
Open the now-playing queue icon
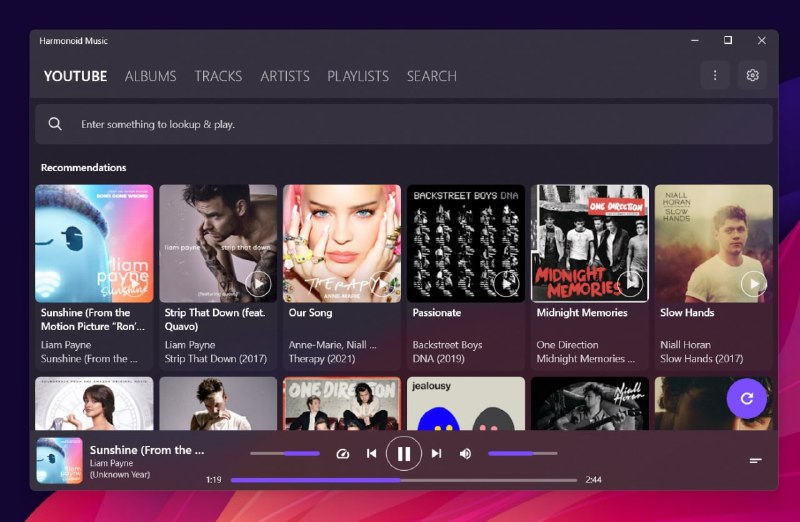(756, 461)
